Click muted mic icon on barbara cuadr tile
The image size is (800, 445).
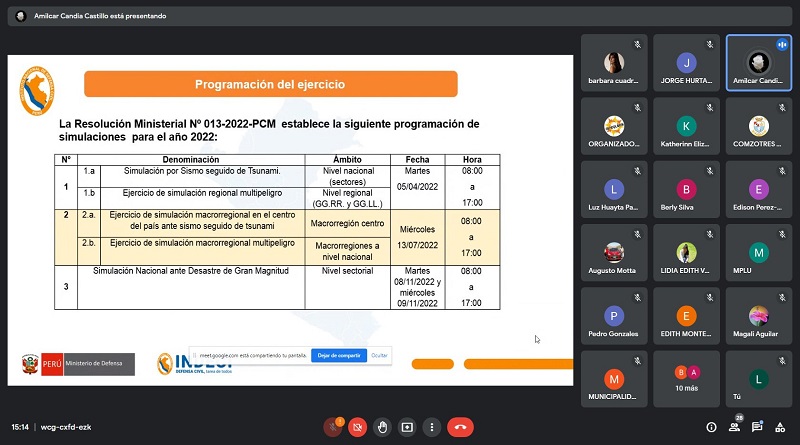tap(638, 44)
